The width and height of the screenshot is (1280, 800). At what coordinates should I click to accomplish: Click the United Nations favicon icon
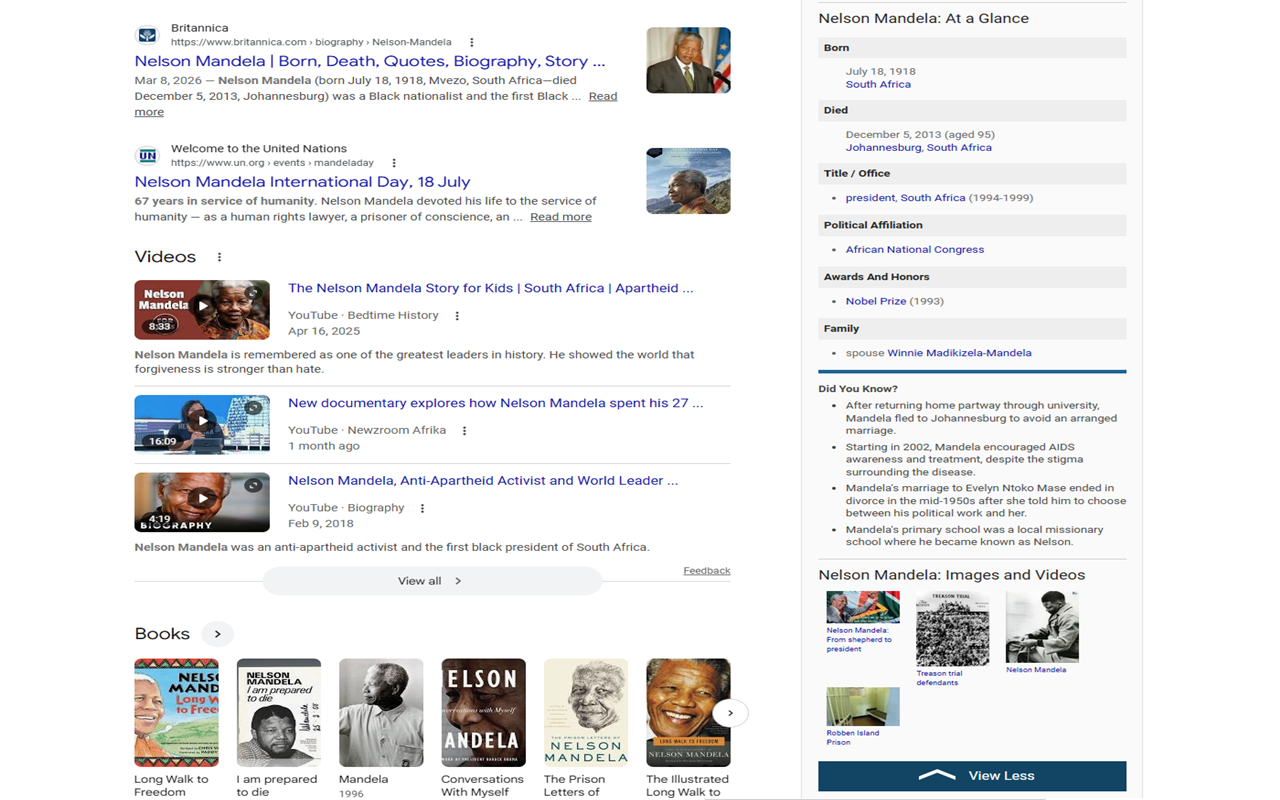147,155
